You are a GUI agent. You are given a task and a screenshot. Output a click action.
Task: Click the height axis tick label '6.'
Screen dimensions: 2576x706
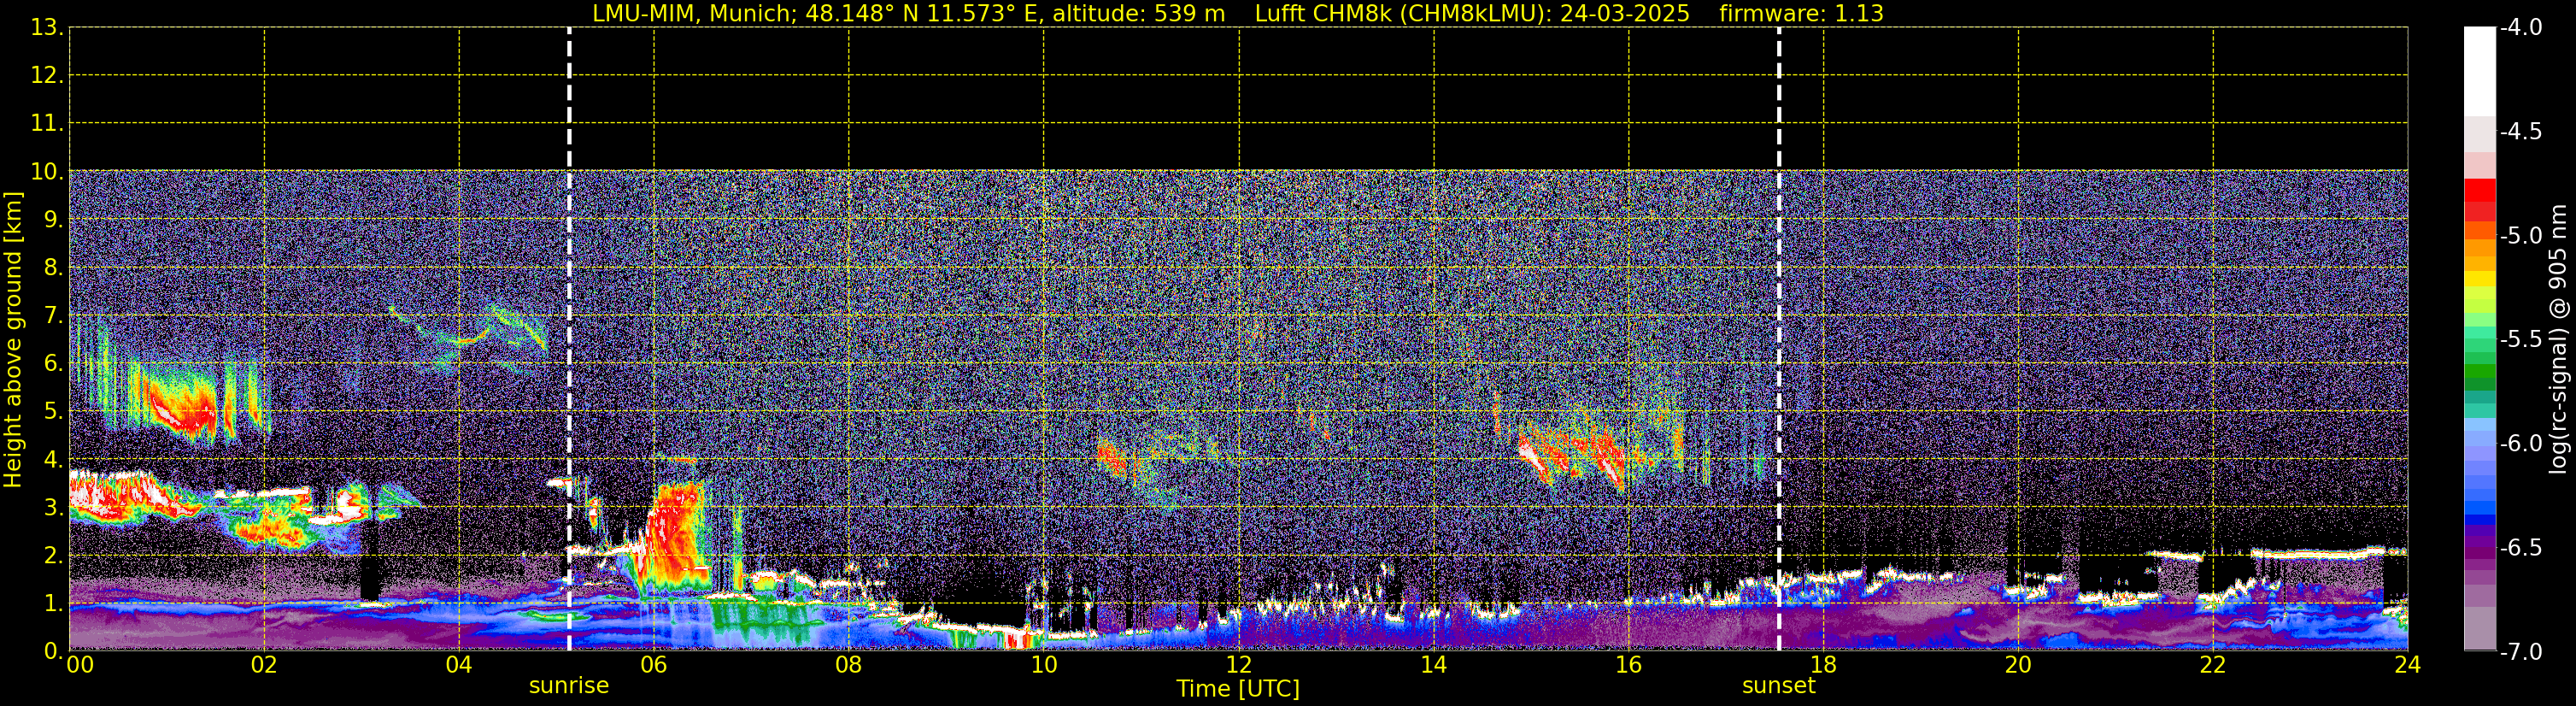click(53, 364)
